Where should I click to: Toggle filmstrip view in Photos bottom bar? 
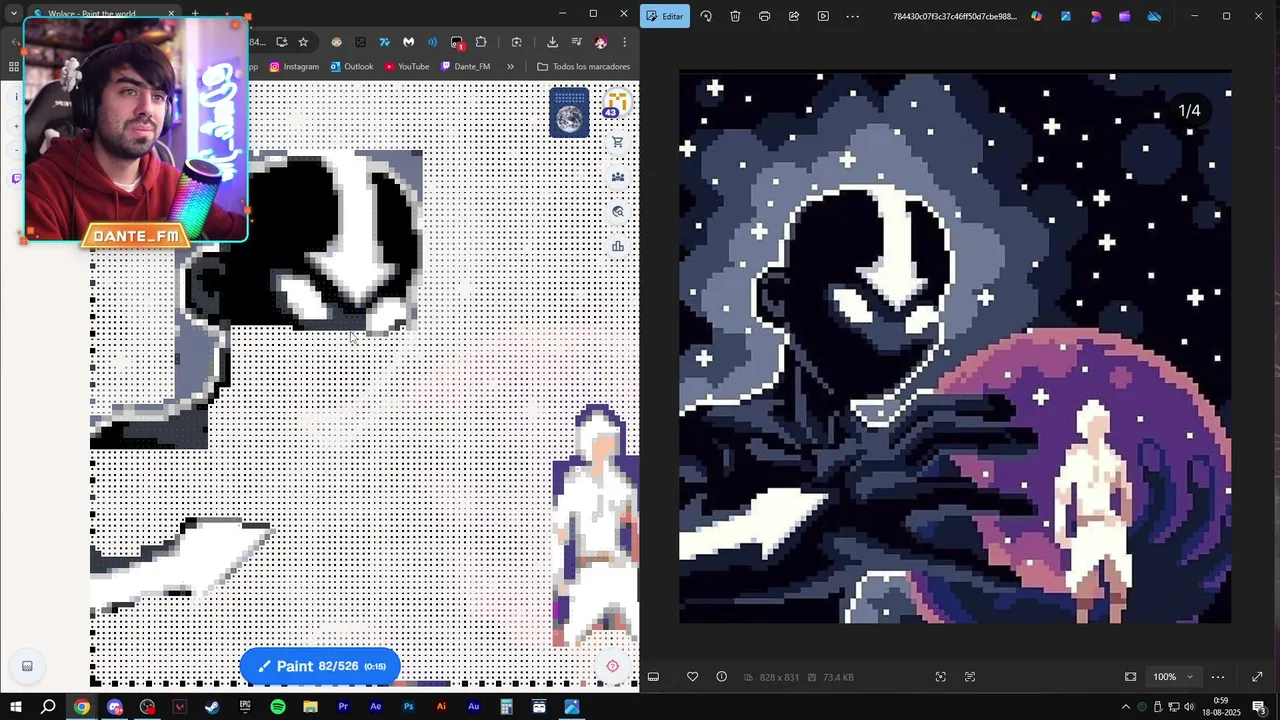[x=653, y=677]
